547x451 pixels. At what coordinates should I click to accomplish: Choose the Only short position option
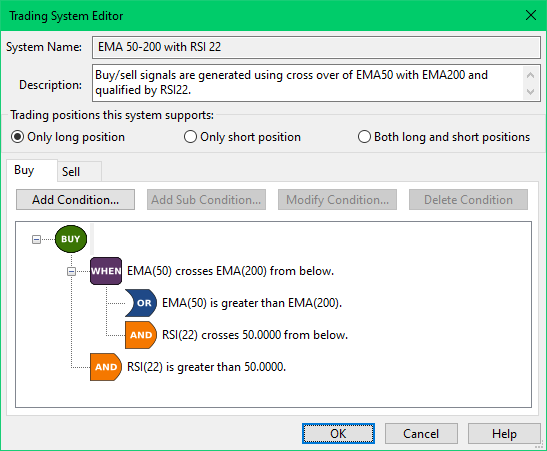click(x=190, y=137)
